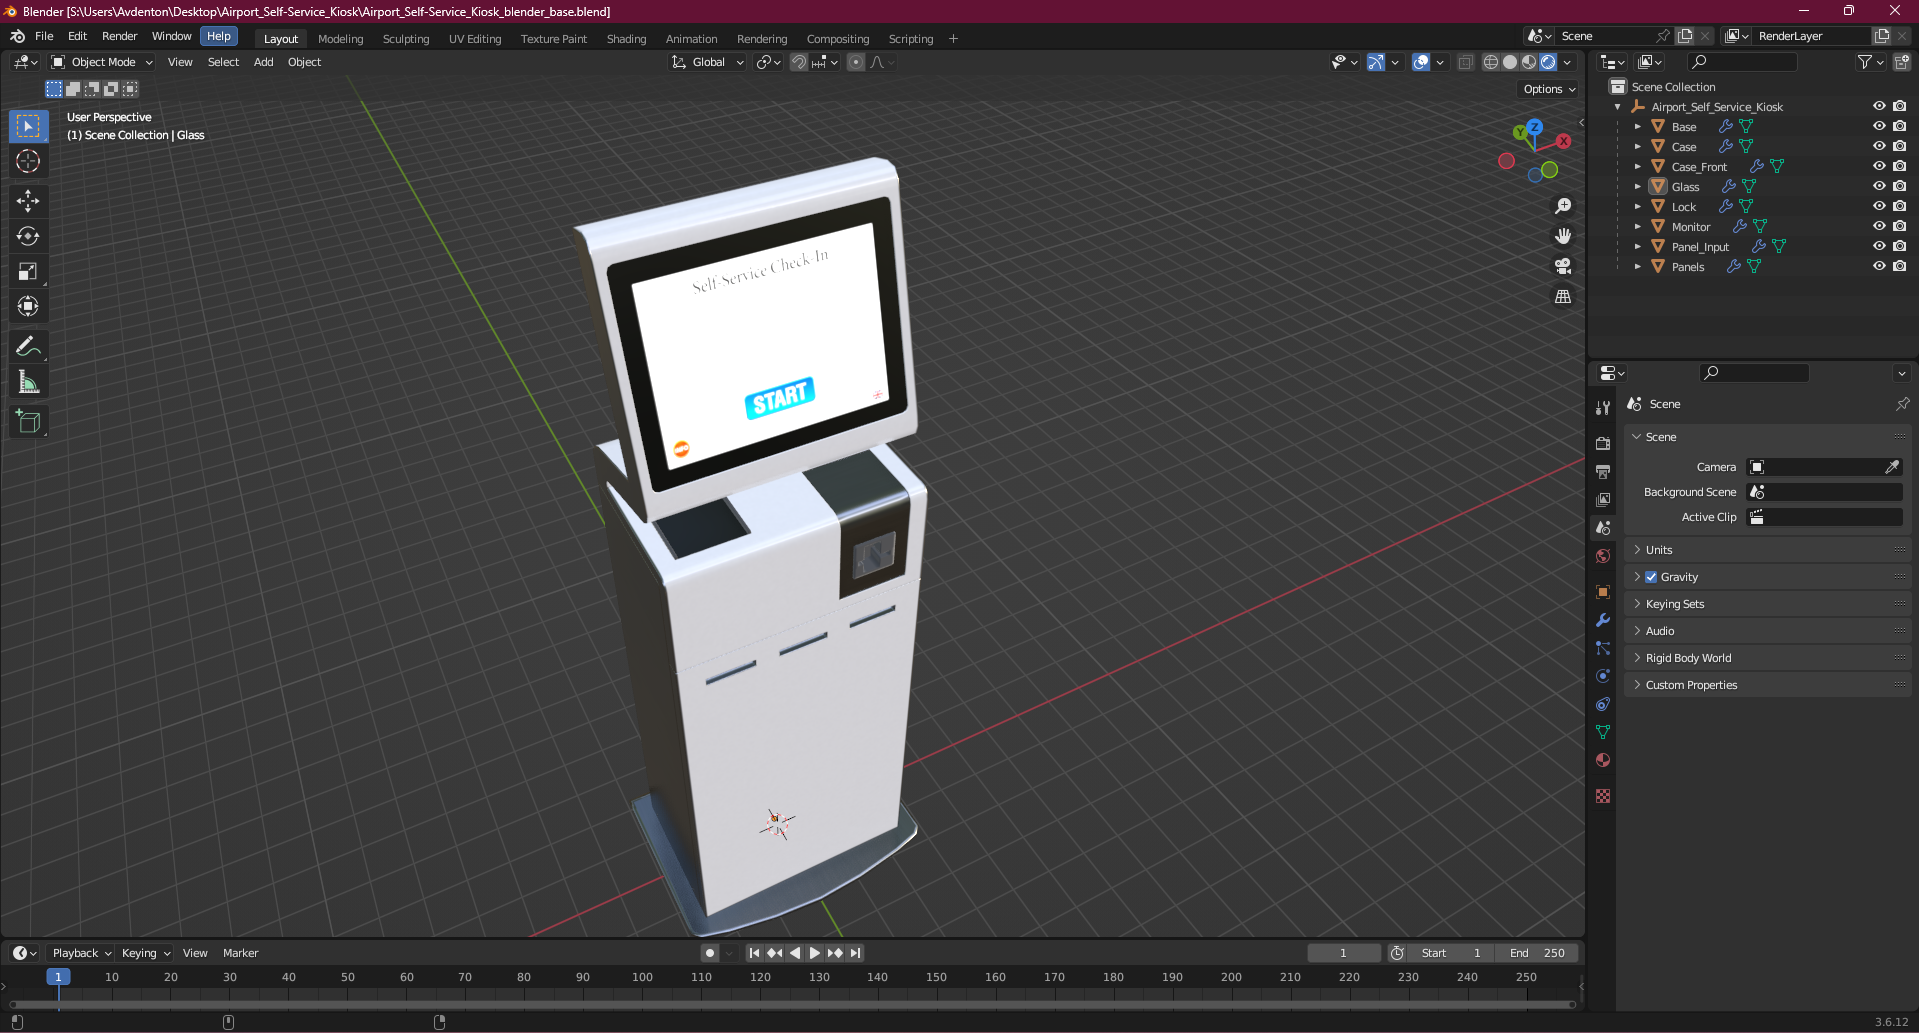Disable rendering for the Lock object

tap(1899, 206)
